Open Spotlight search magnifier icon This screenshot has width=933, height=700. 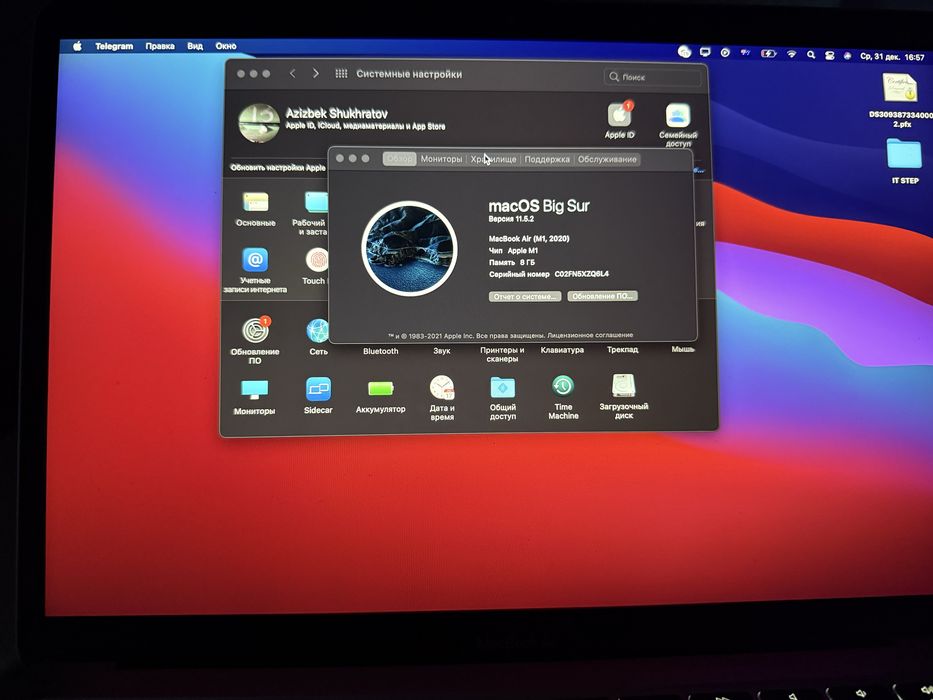pos(810,55)
